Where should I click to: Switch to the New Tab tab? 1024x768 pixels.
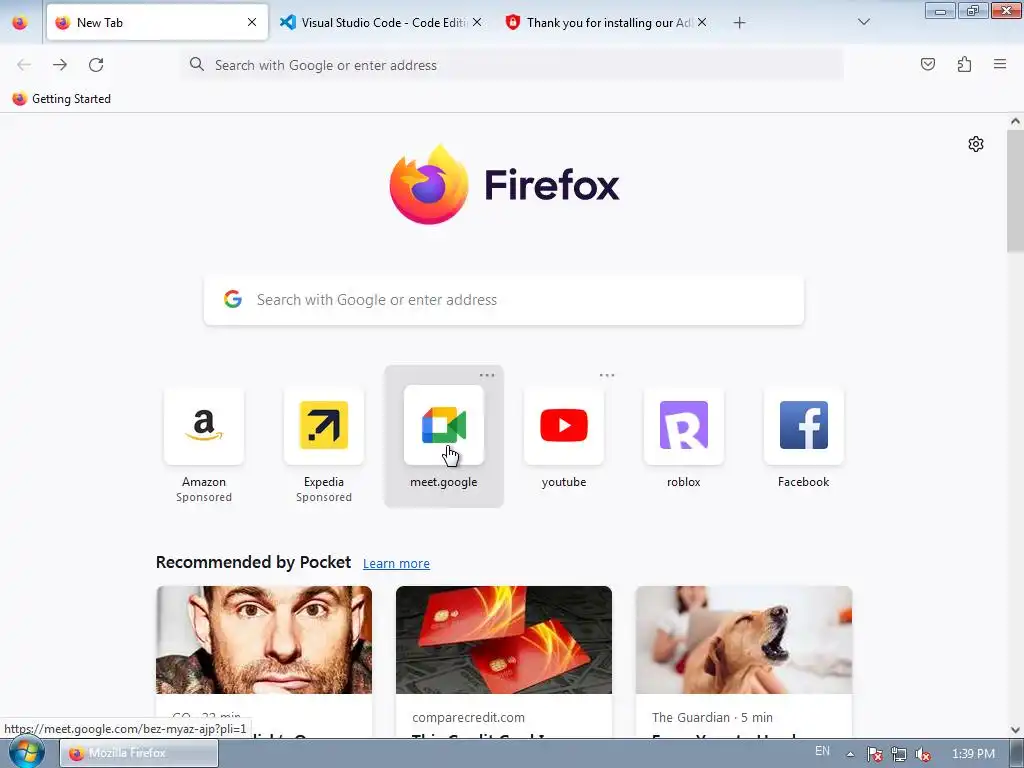(x=157, y=22)
